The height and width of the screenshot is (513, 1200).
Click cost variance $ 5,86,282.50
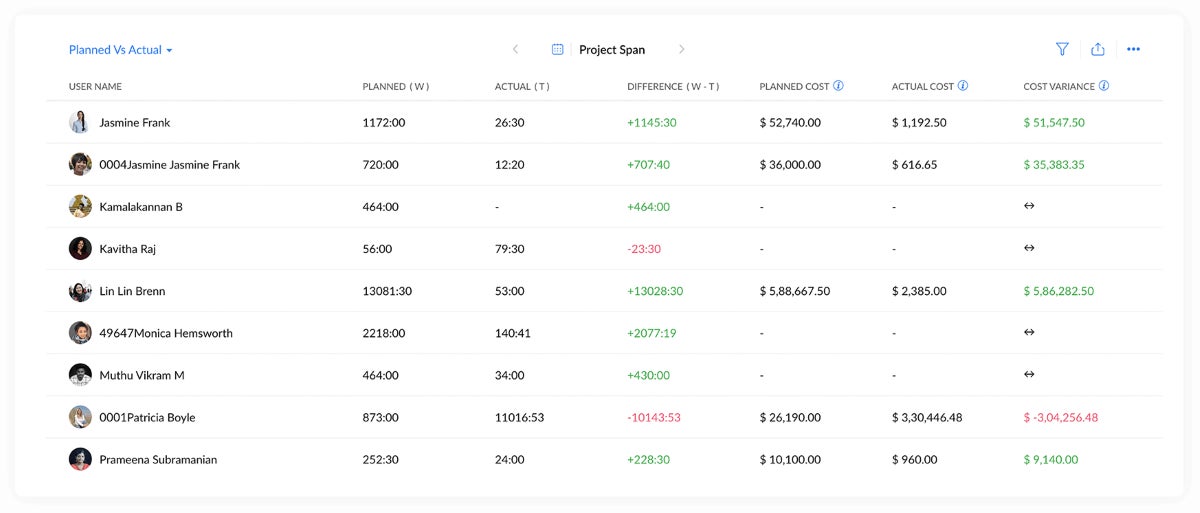(x=1059, y=292)
